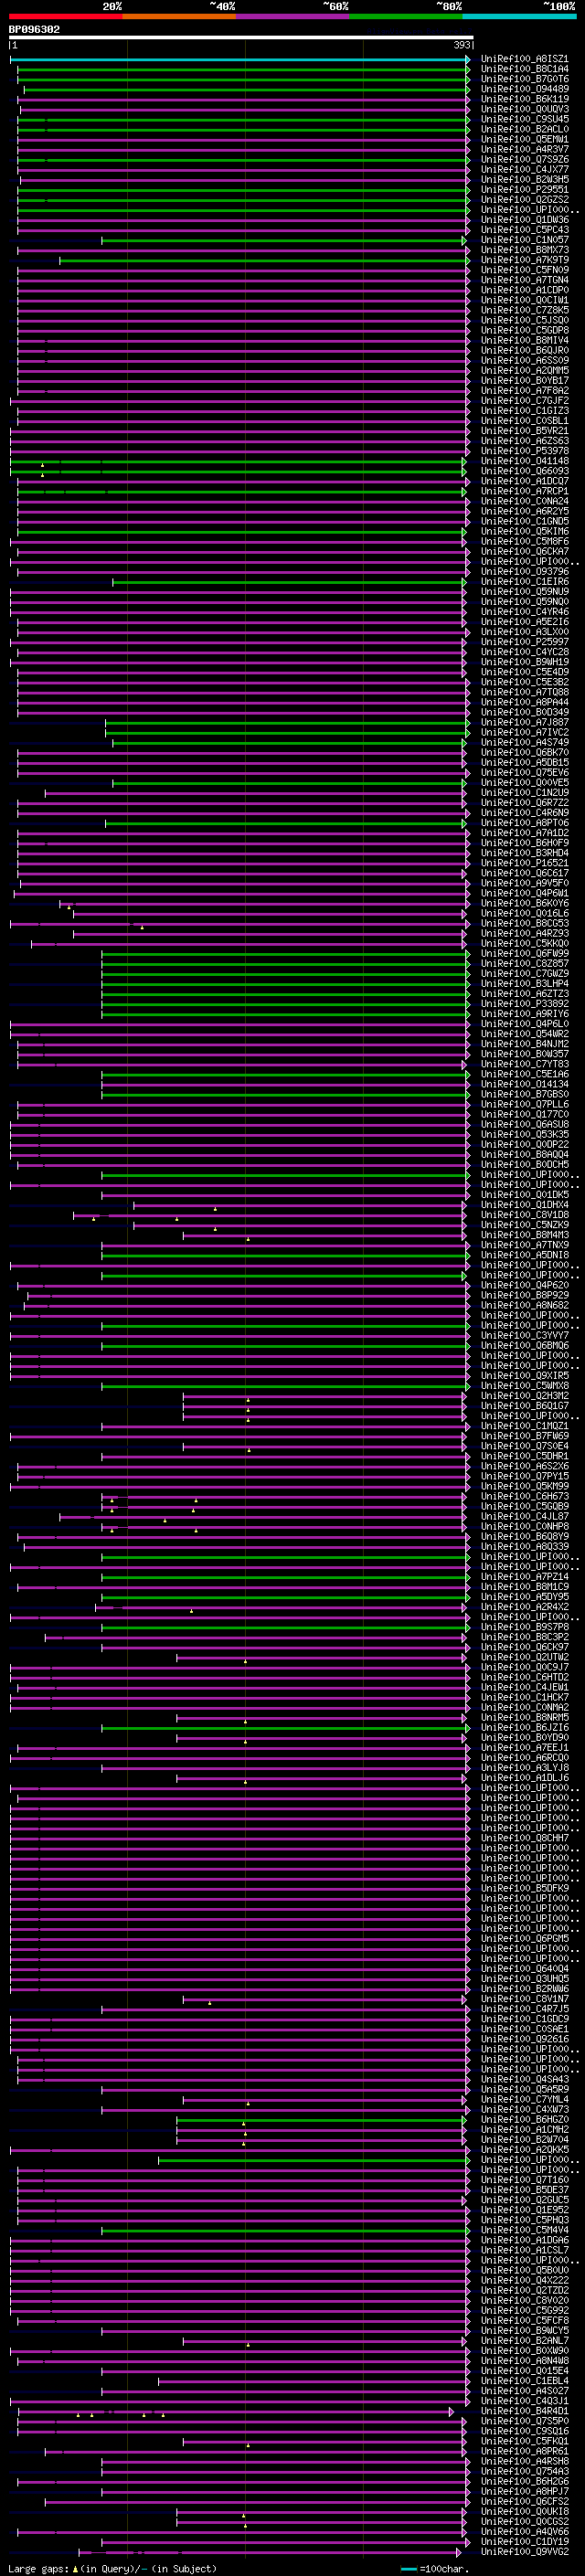Select hit label UniRef100_C5PC43
The height and width of the screenshot is (2576, 585).
(525, 230)
